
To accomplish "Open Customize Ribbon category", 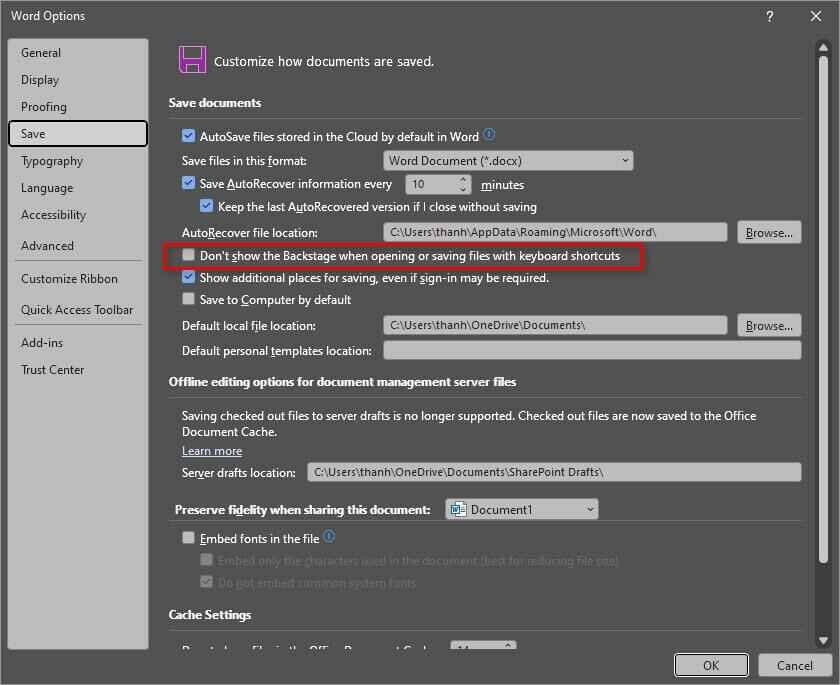I will pyautogui.click(x=78, y=278).
